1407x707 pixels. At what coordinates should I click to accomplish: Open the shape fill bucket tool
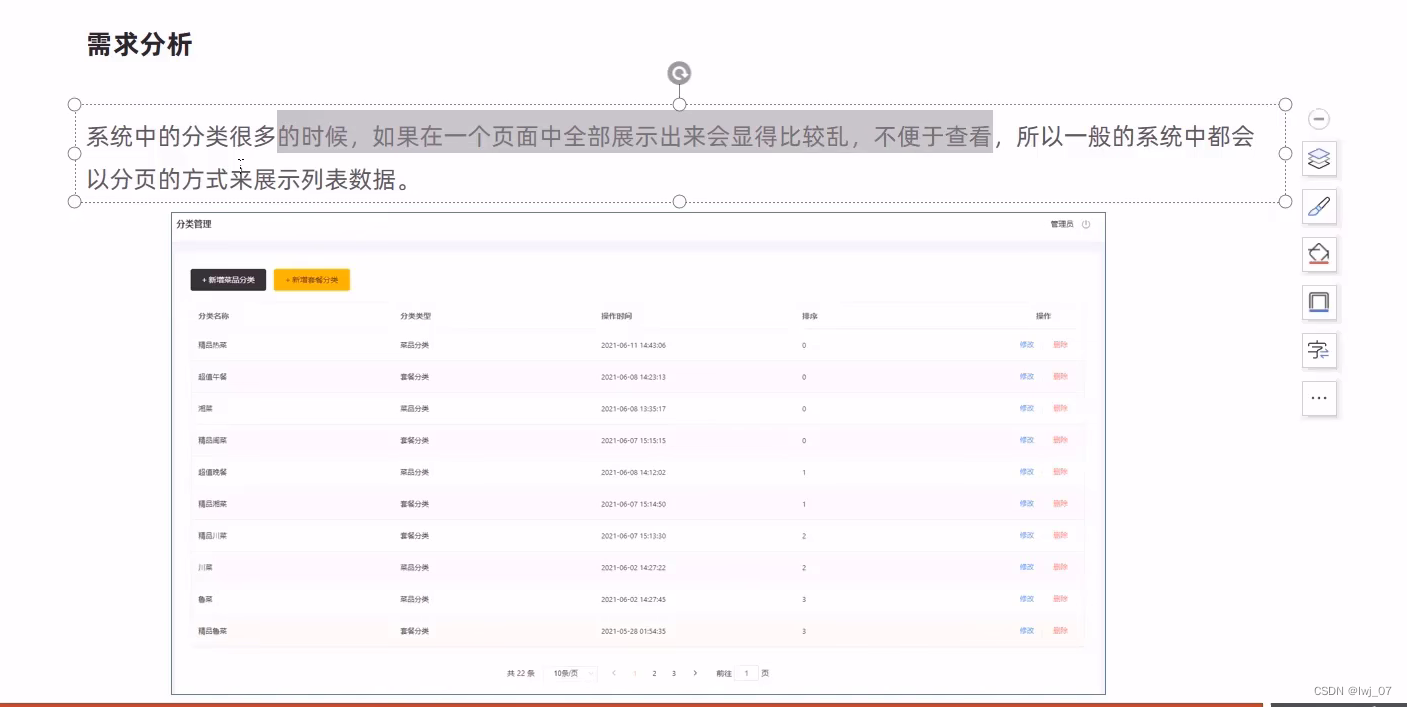1319,254
